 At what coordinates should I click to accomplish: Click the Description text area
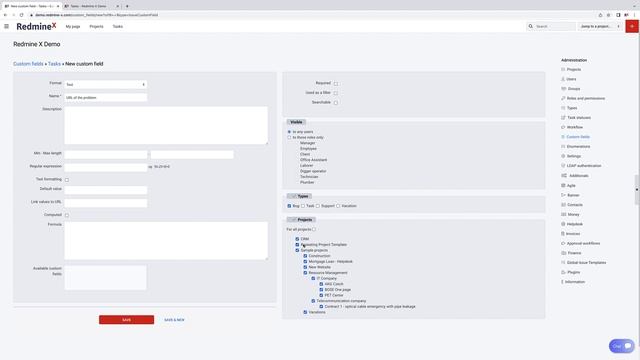[x=166, y=125]
